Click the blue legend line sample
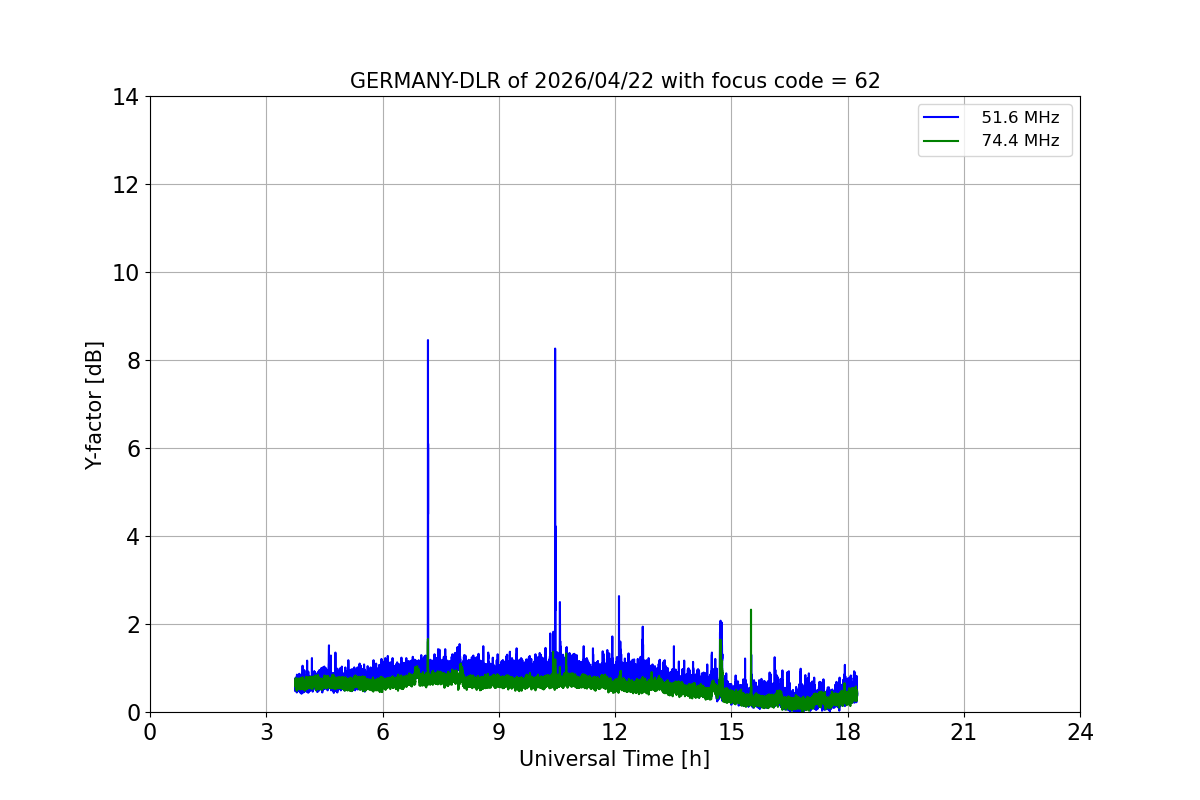The image size is (1200, 800). tap(941, 118)
